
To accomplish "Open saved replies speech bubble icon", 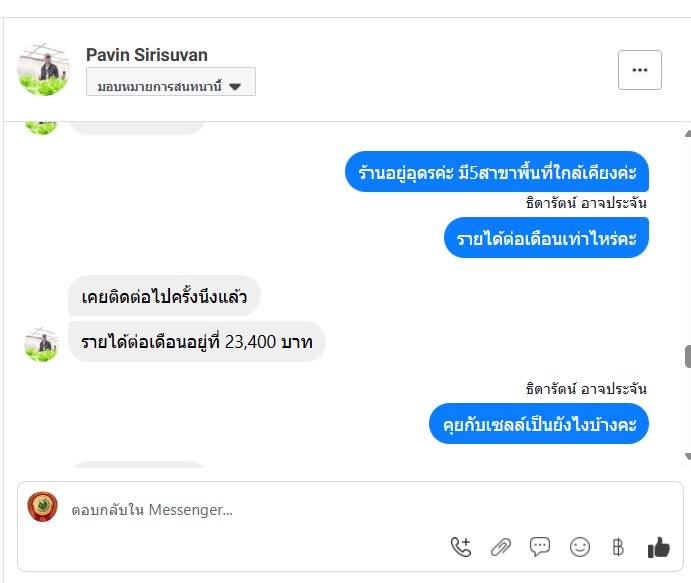I will click(x=540, y=547).
